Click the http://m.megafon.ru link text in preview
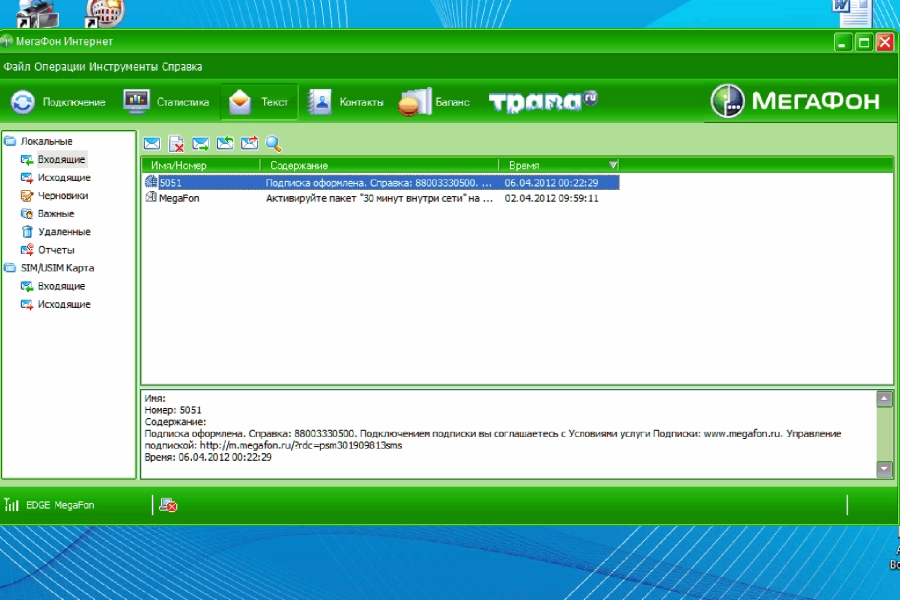Screen dimensions: 900x600 (x=301, y=446)
